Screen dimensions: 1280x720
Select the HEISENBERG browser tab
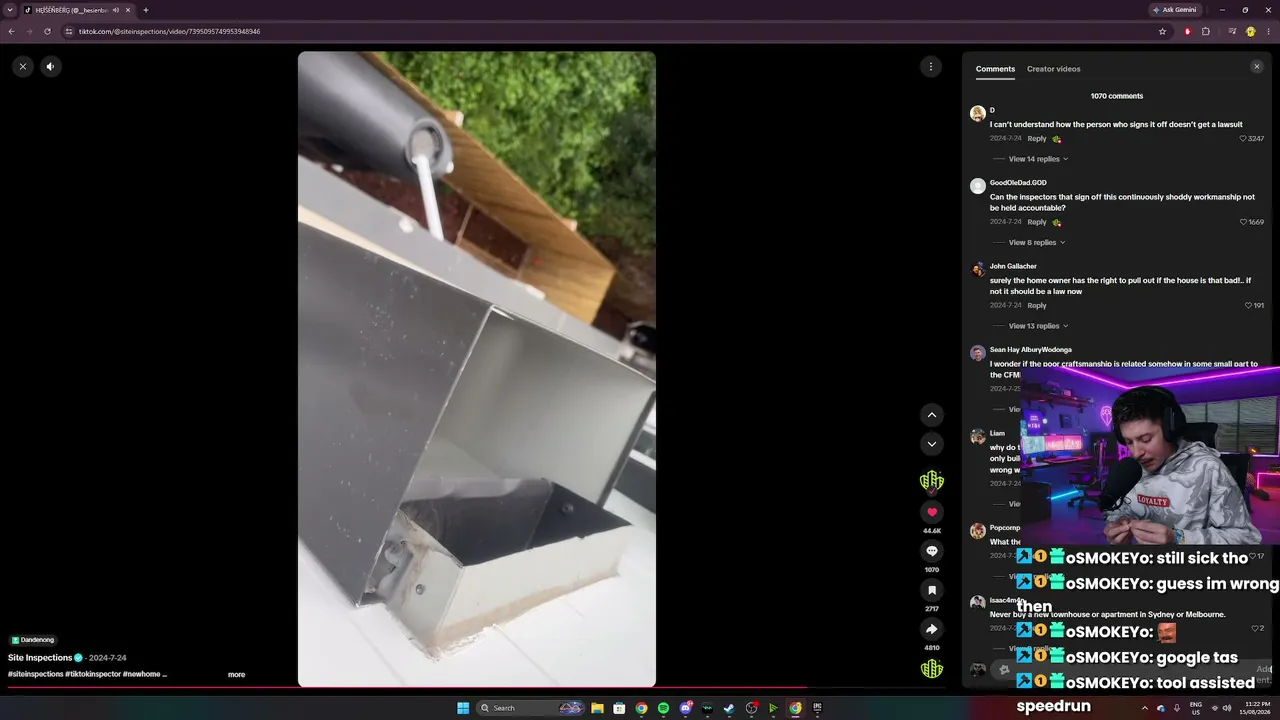tap(78, 10)
